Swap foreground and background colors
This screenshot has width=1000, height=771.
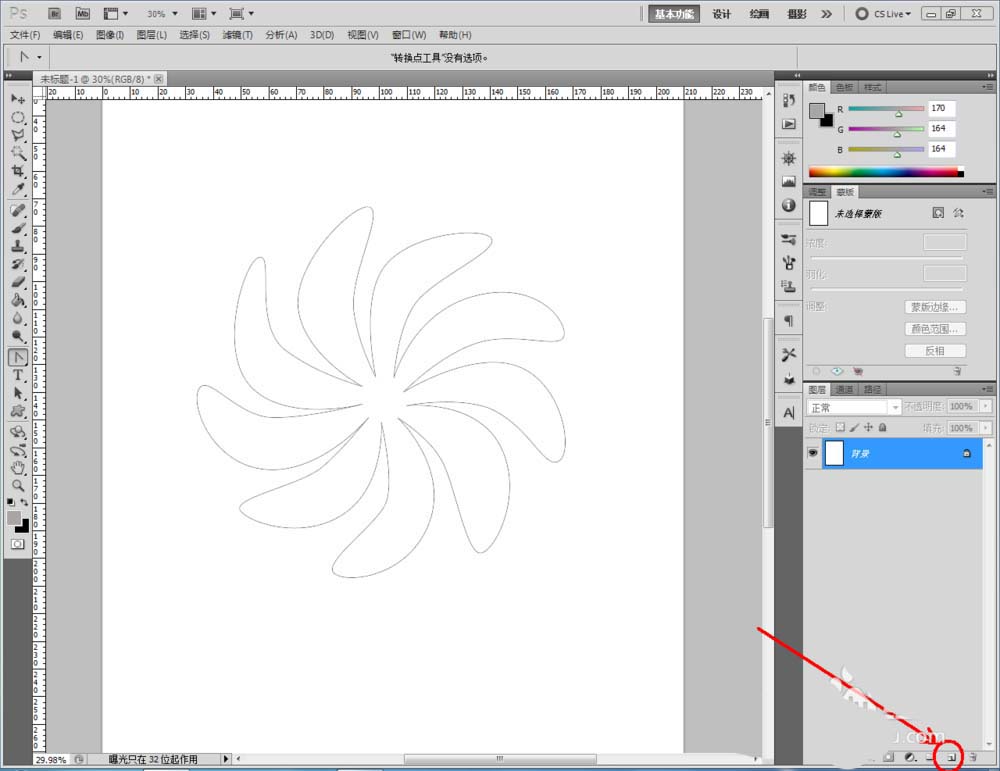click(25, 501)
